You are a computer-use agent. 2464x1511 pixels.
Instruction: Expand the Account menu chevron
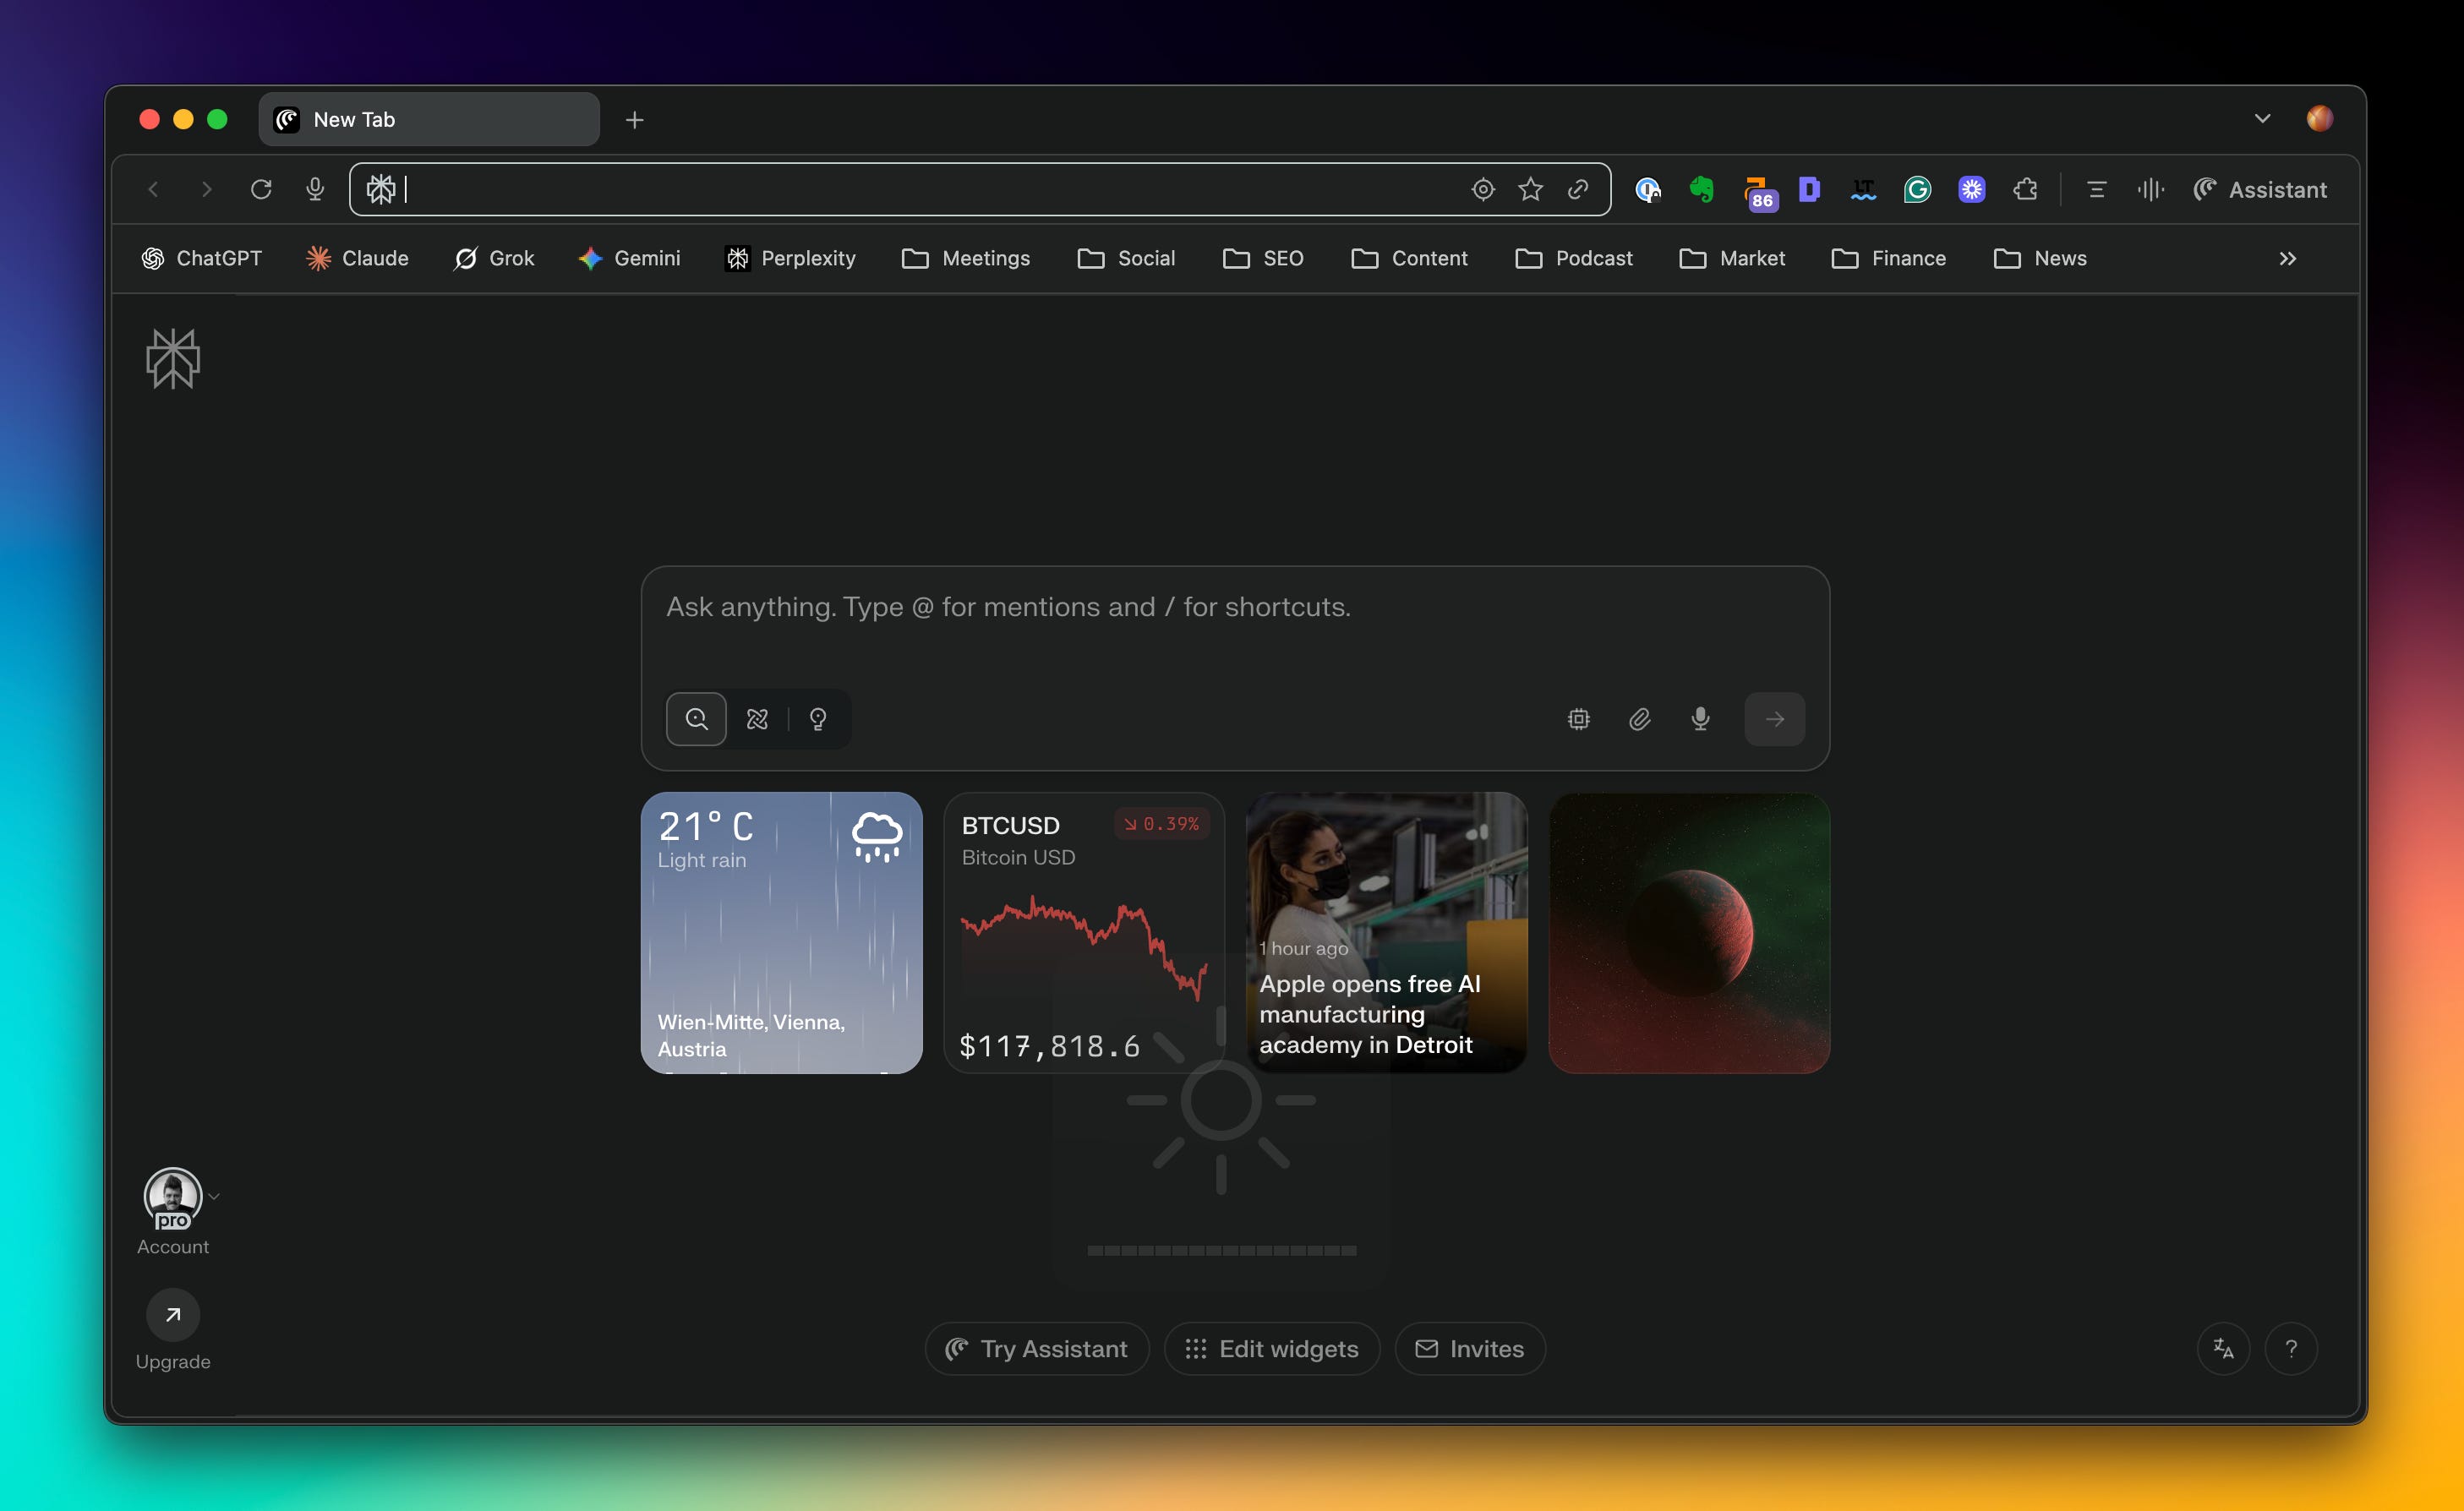[214, 1196]
